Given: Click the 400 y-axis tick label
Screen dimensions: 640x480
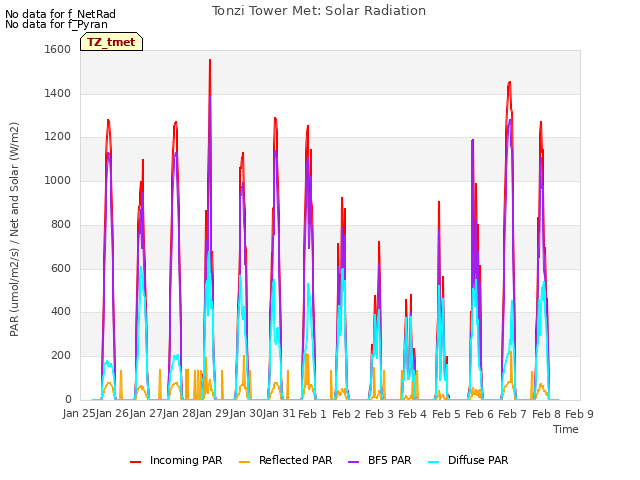Looking at the screenshot, I should 61,312.
